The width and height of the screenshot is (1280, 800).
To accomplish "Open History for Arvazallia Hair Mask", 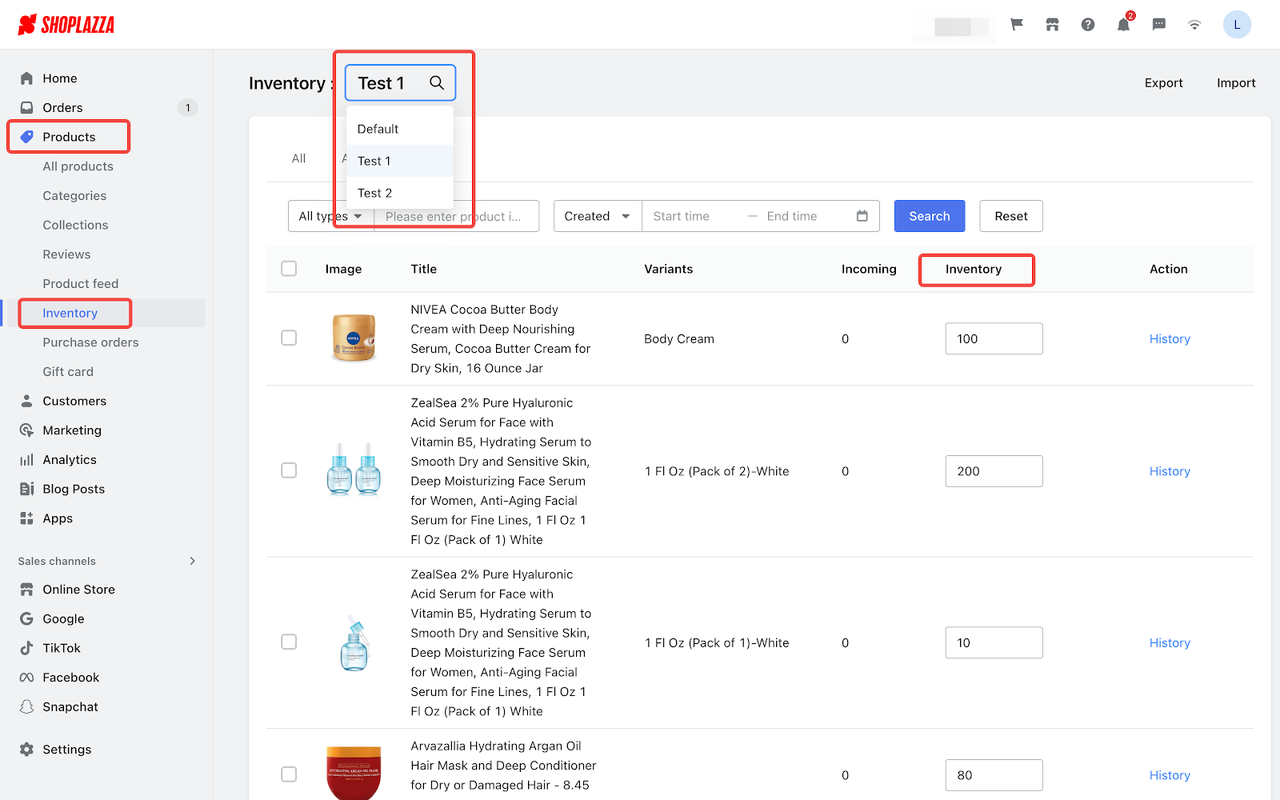I will tap(1169, 775).
